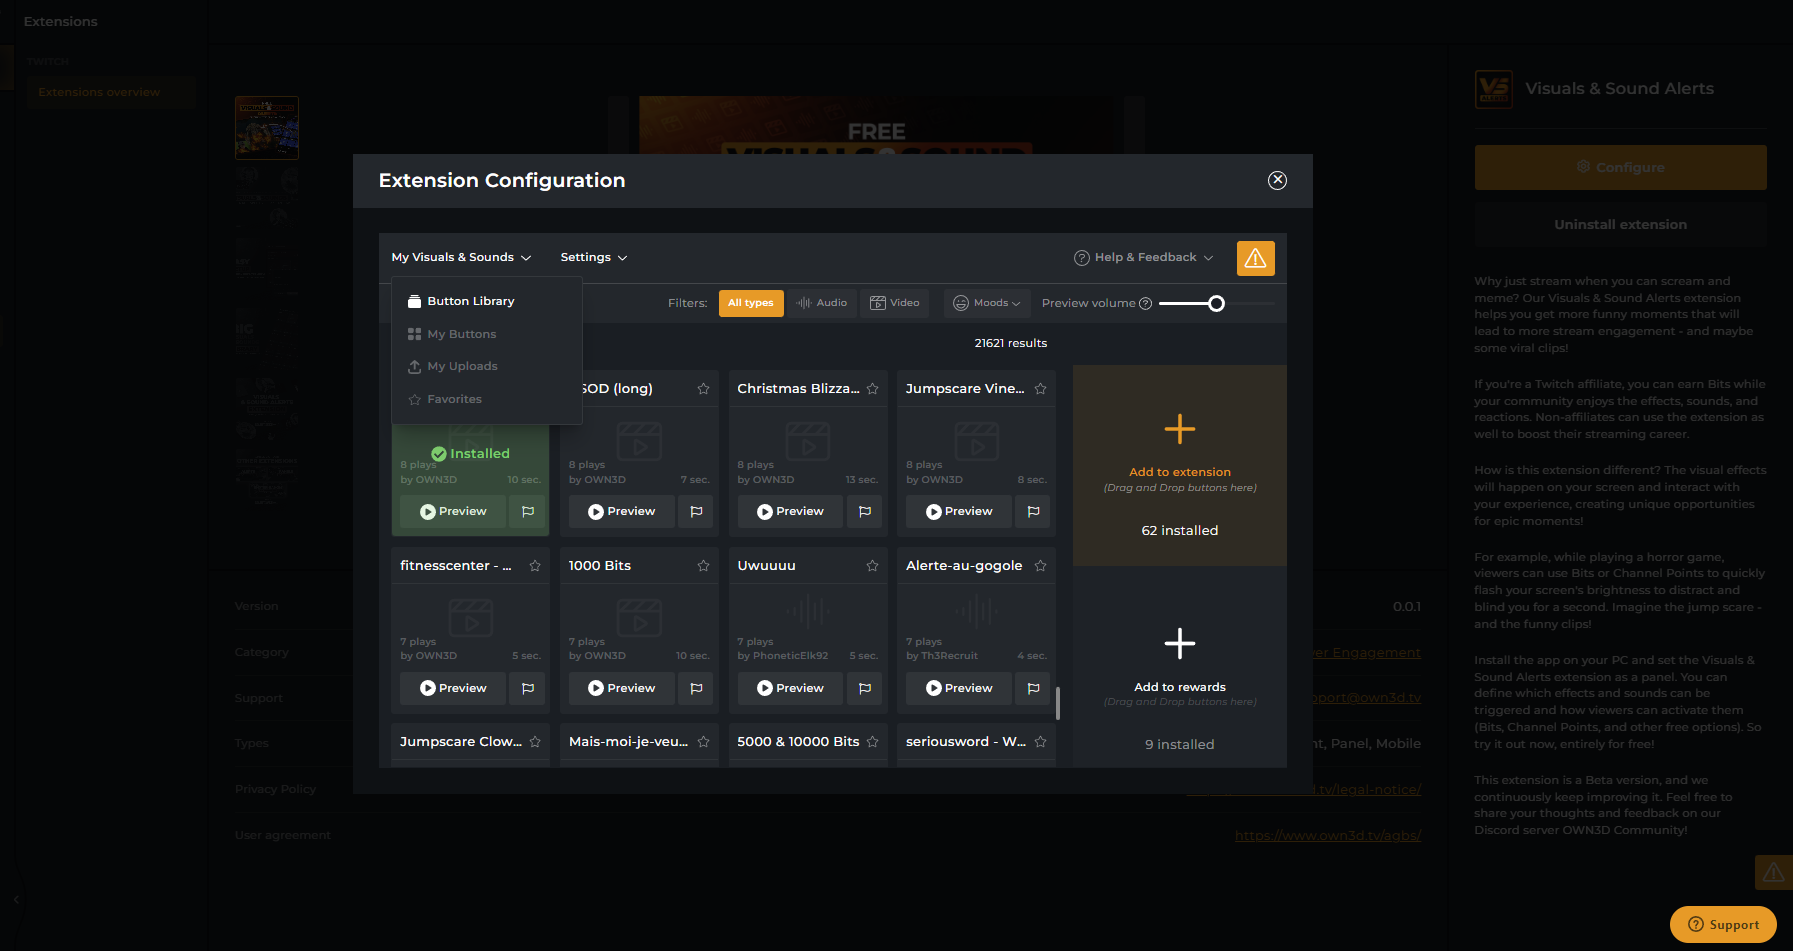
Task: Open the Moods filter dropdown
Action: pos(986,303)
